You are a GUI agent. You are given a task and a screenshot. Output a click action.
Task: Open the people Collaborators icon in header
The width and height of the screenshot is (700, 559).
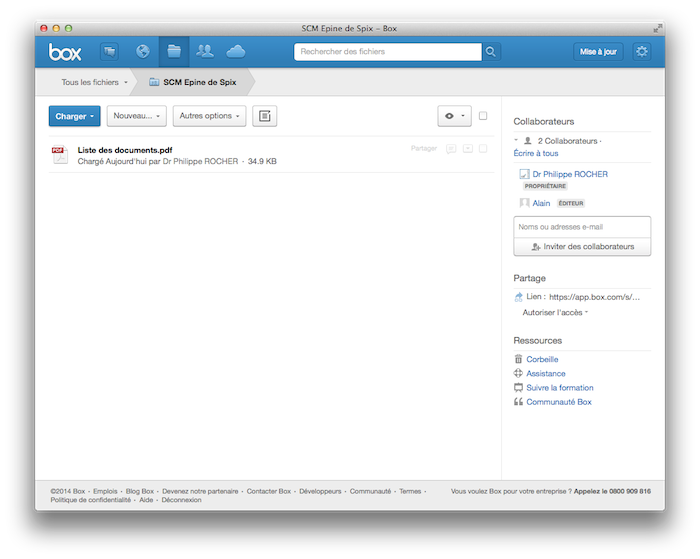[205, 52]
